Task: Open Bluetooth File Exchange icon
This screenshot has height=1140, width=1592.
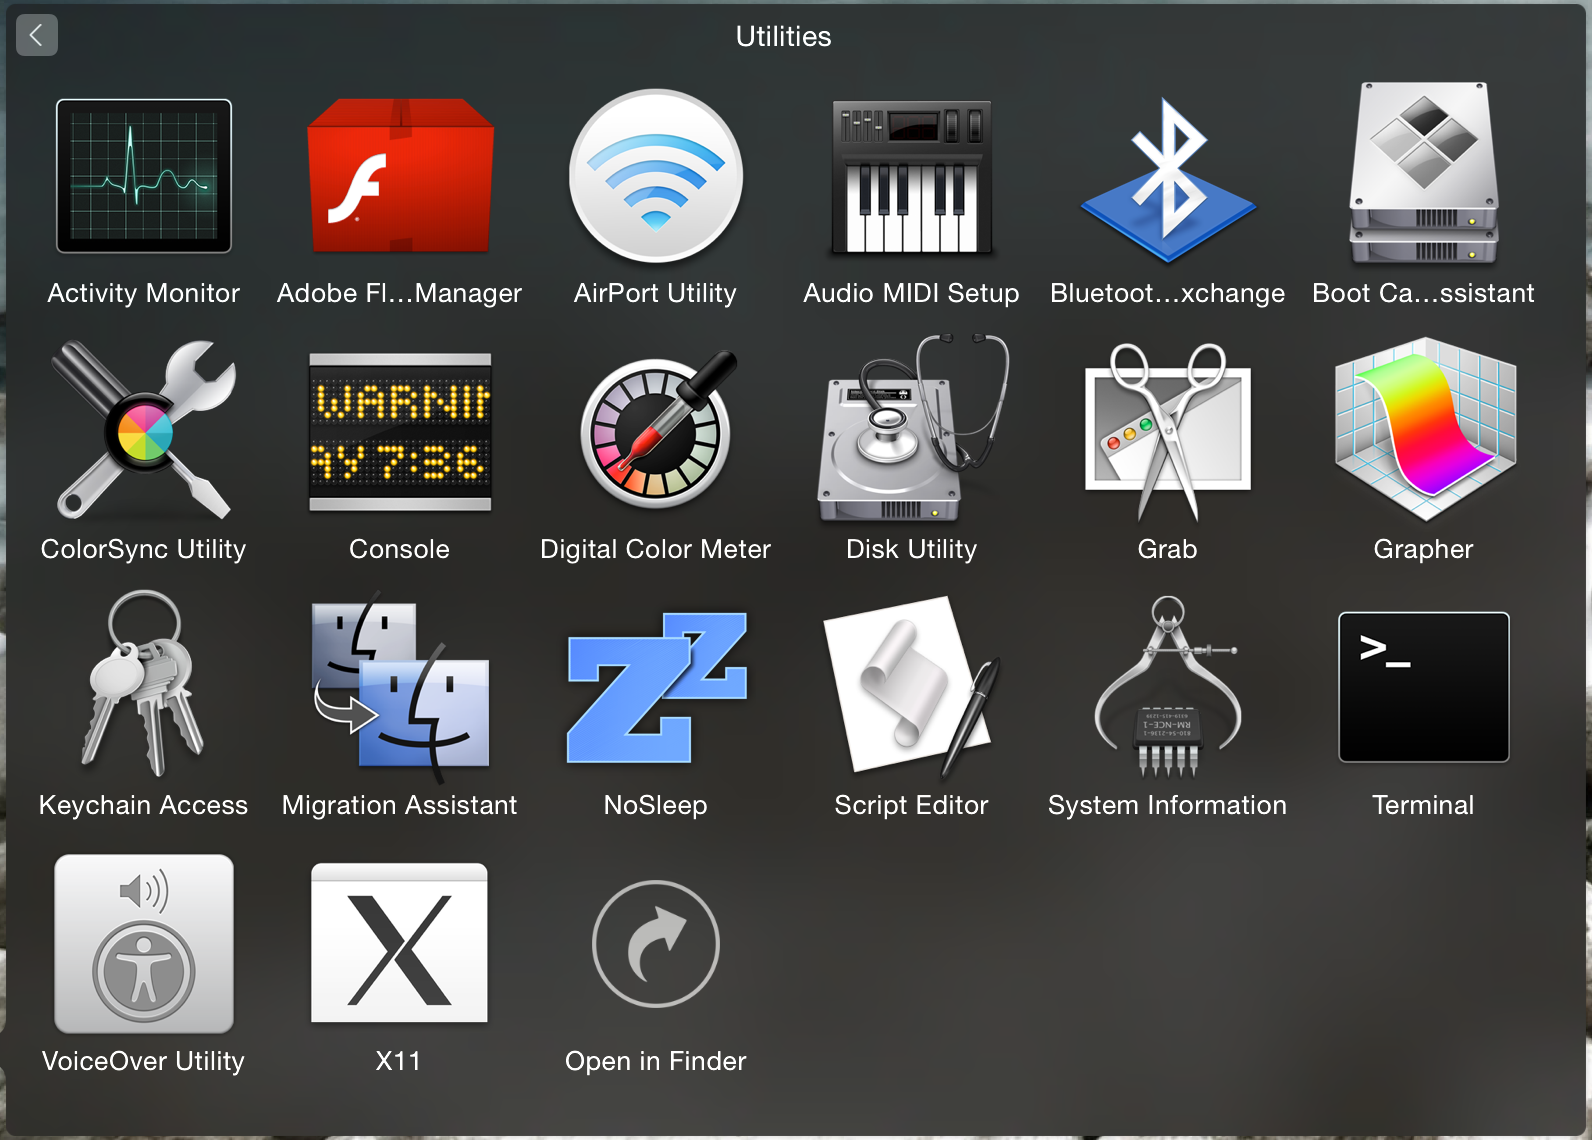Action: [x=1168, y=180]
